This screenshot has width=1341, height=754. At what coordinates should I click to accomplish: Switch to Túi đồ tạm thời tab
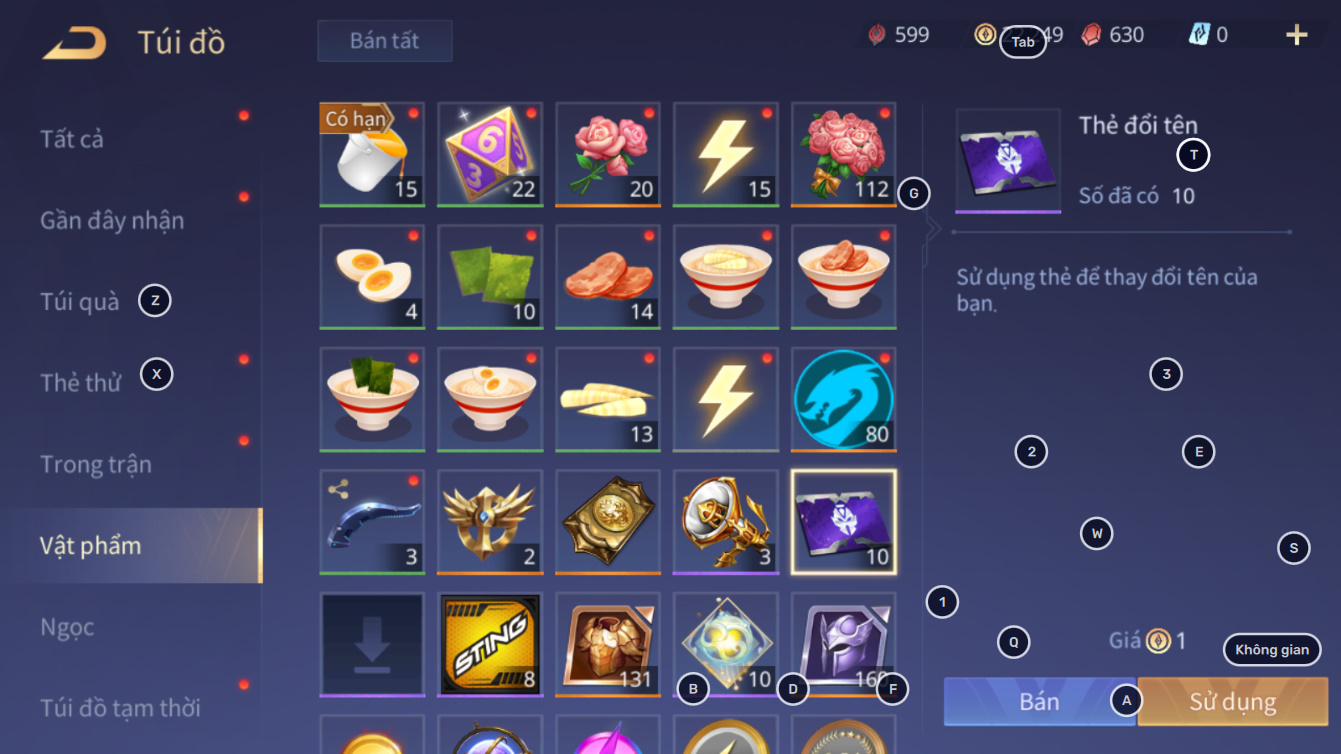(121, 708)
